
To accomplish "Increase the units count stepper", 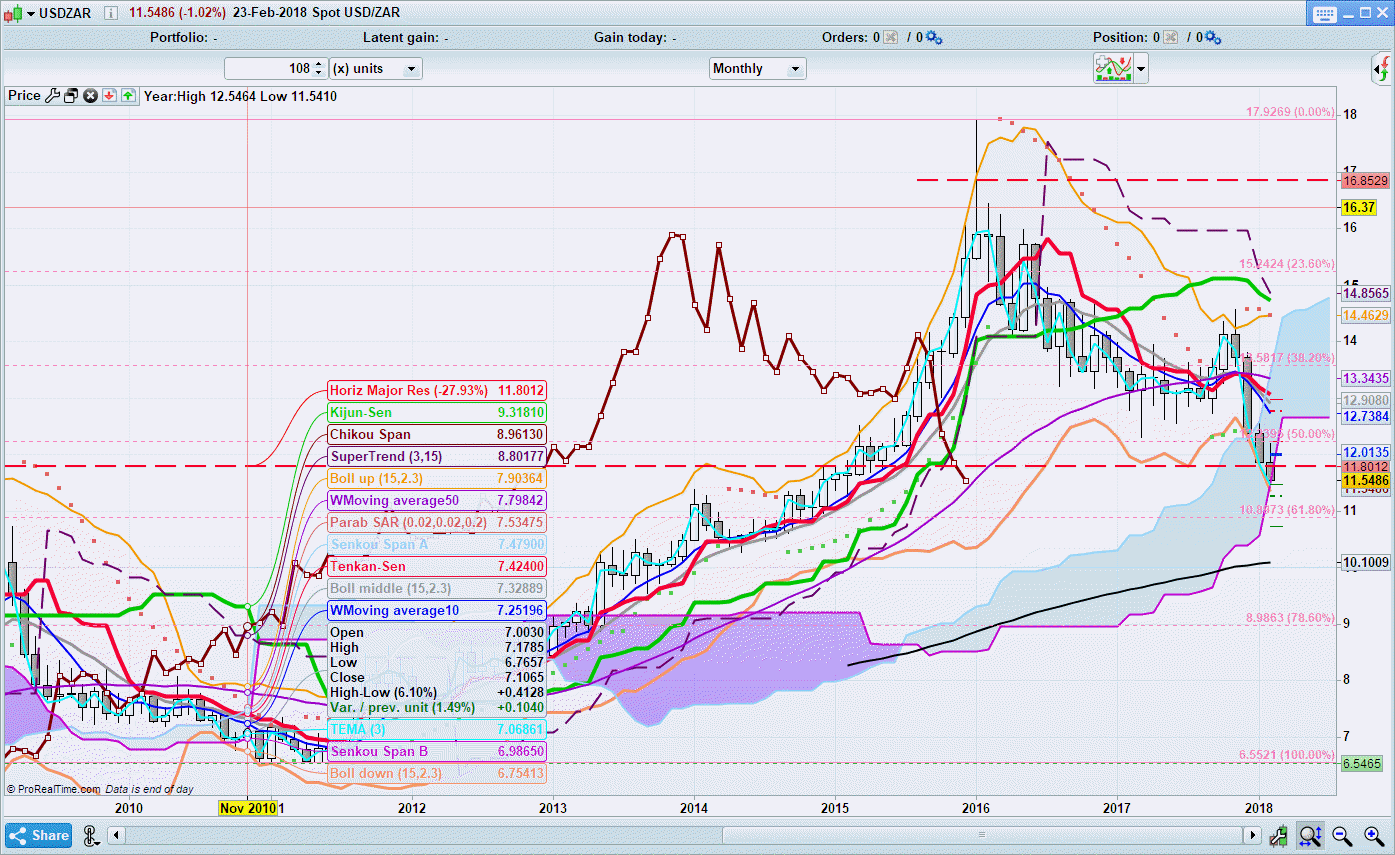I will [x=319, y=63].
